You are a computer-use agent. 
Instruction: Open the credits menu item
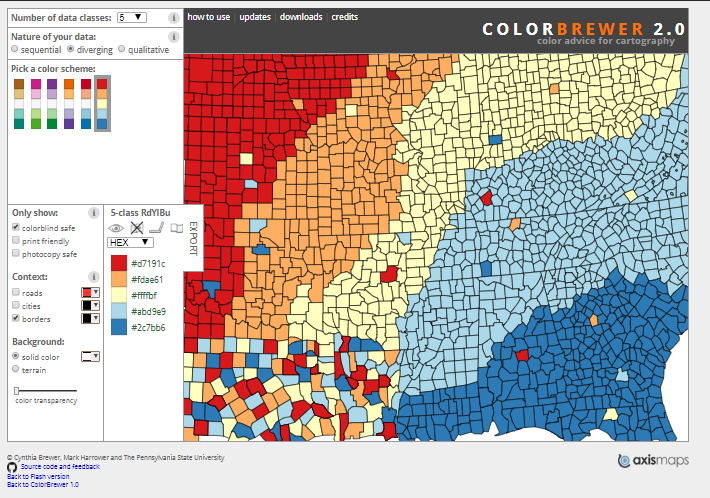click(345, 17)
